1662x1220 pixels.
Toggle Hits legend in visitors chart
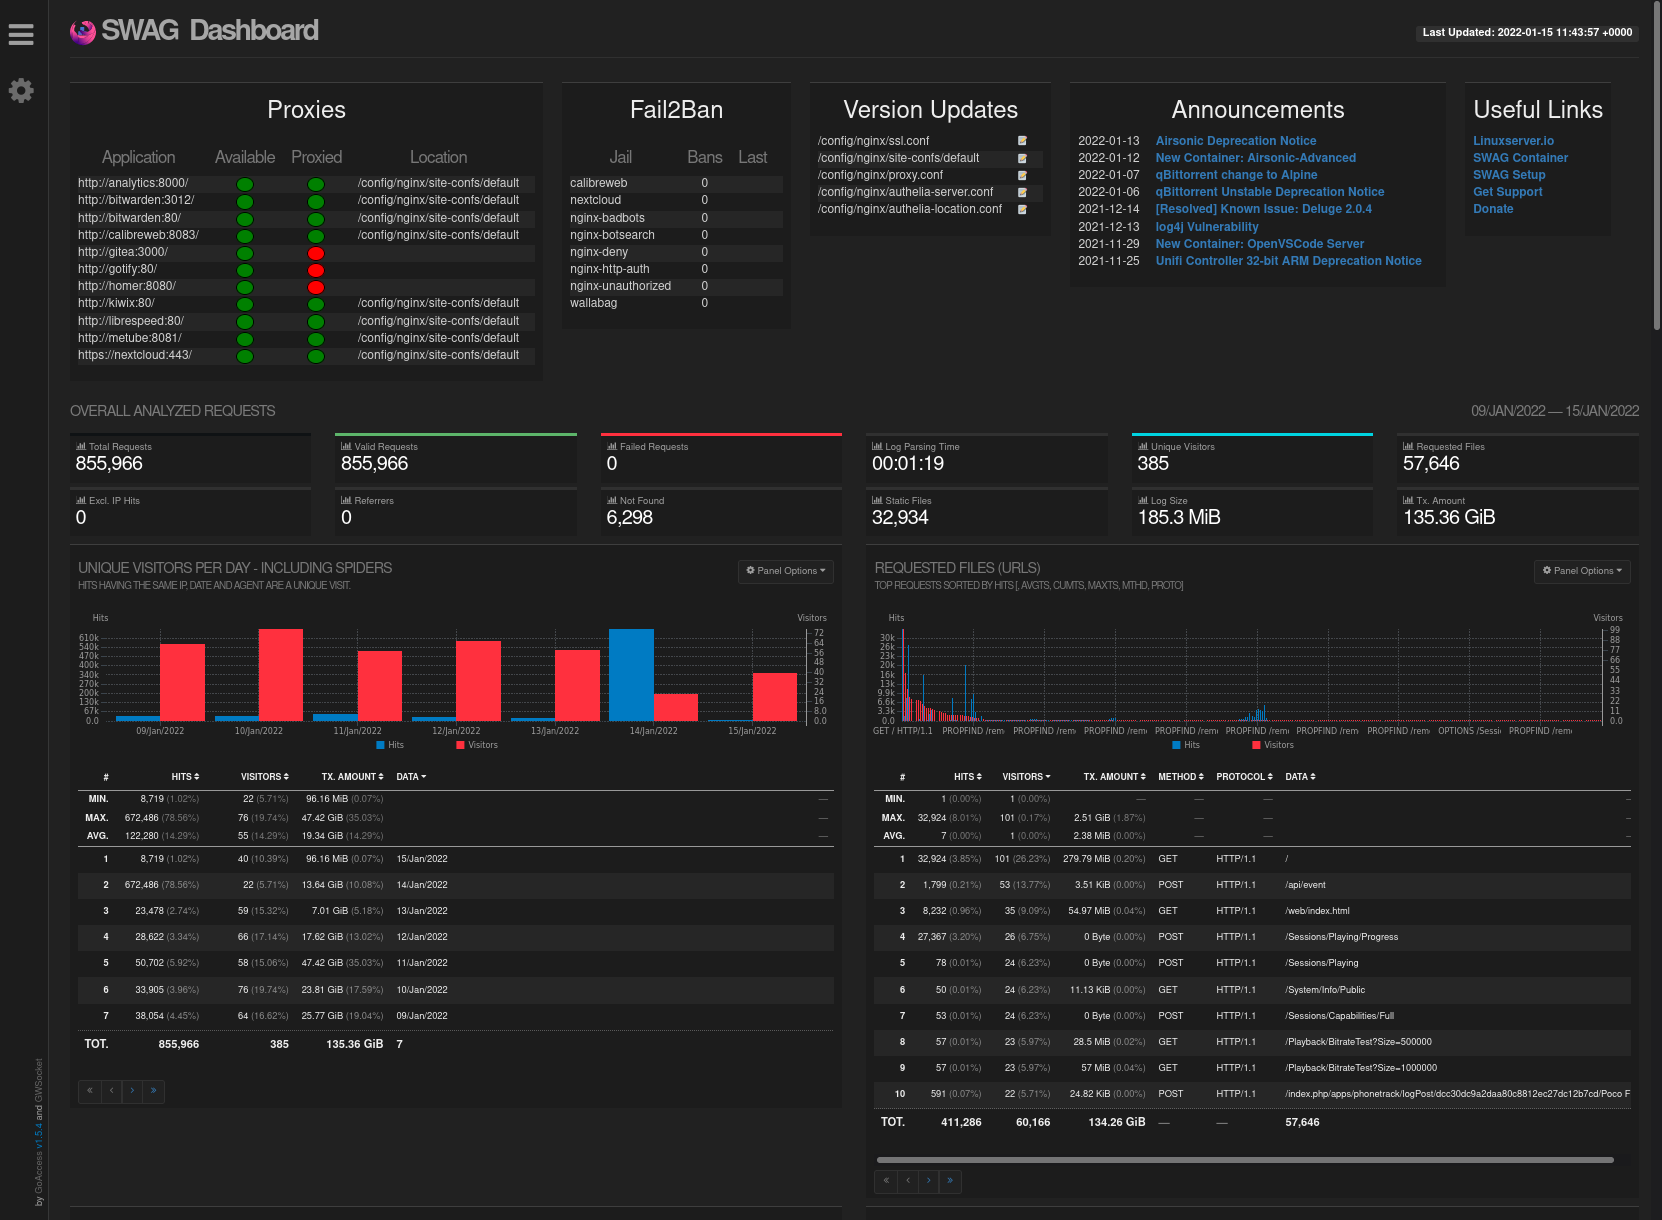(390, 745)
